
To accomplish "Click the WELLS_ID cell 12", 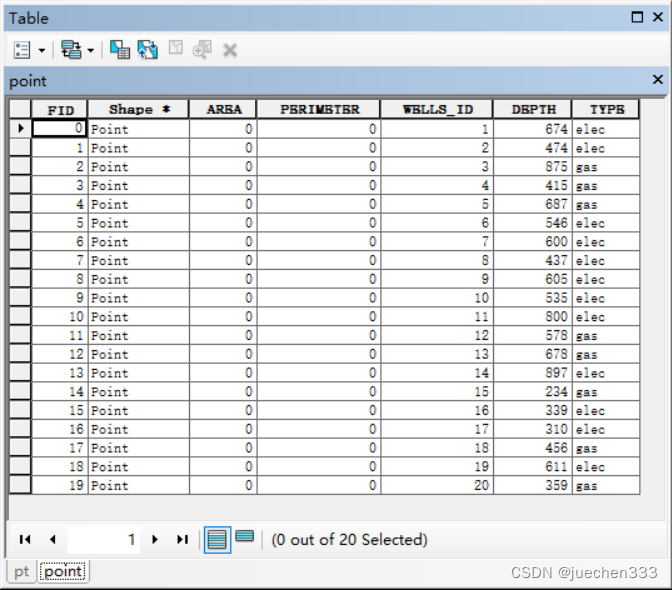I will pos(437,335).
